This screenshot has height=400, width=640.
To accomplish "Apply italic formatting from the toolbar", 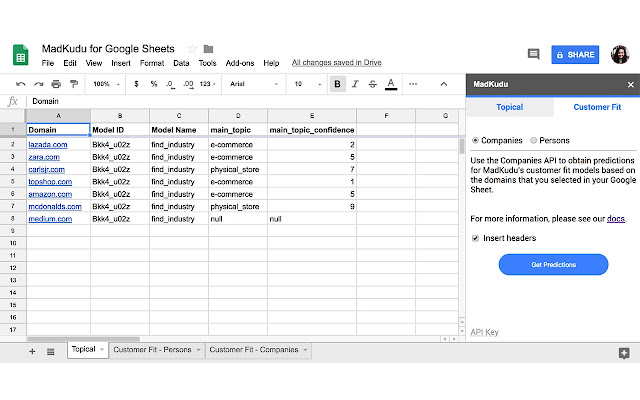I will pyautogui.click(x=355, y=84).
